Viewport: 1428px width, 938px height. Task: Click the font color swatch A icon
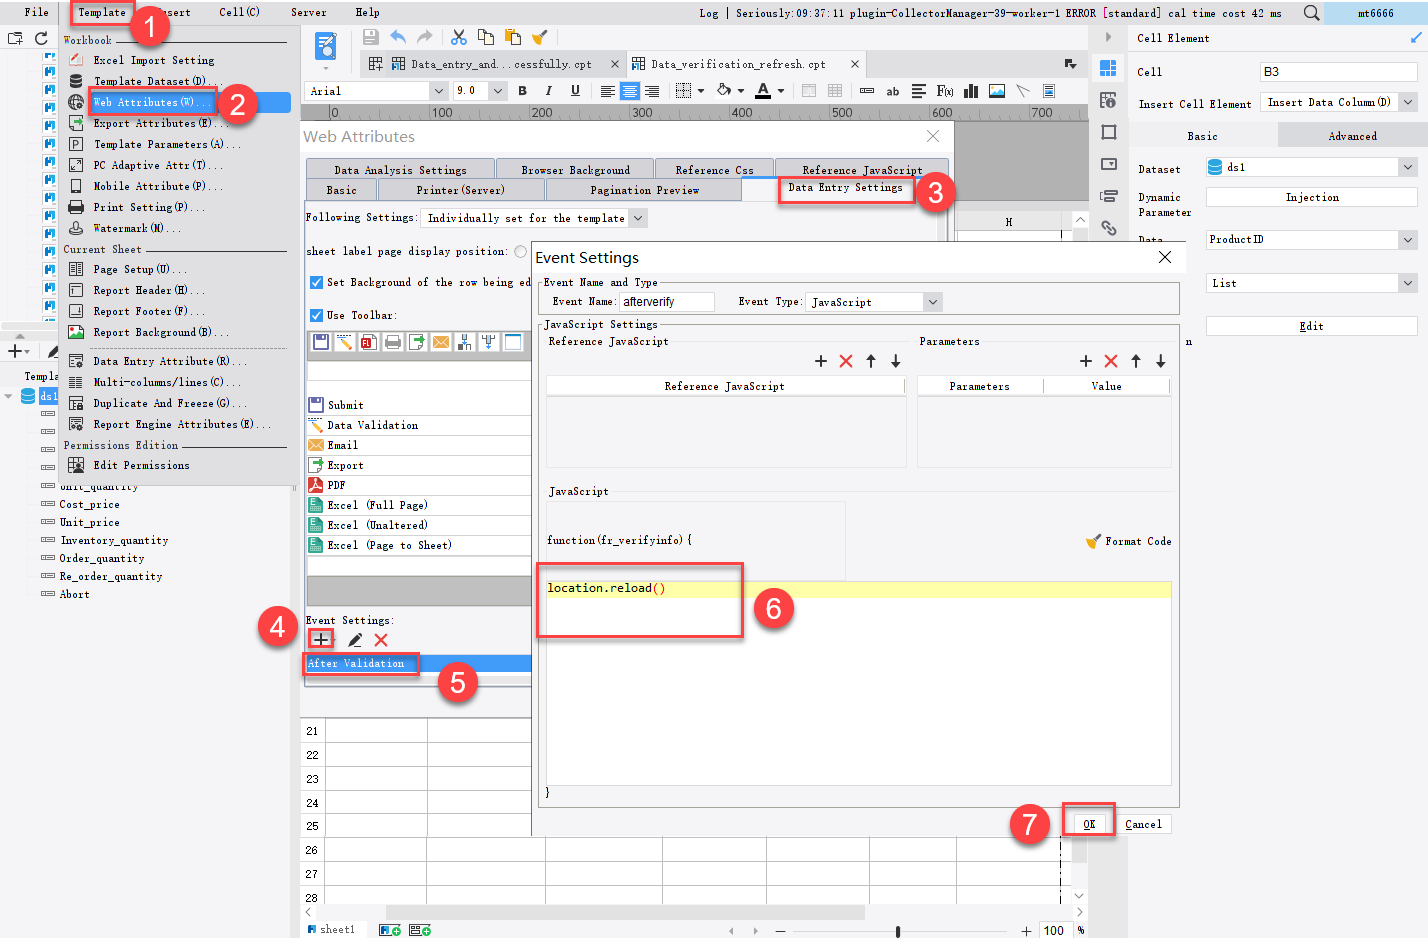(x=763, y=91)
